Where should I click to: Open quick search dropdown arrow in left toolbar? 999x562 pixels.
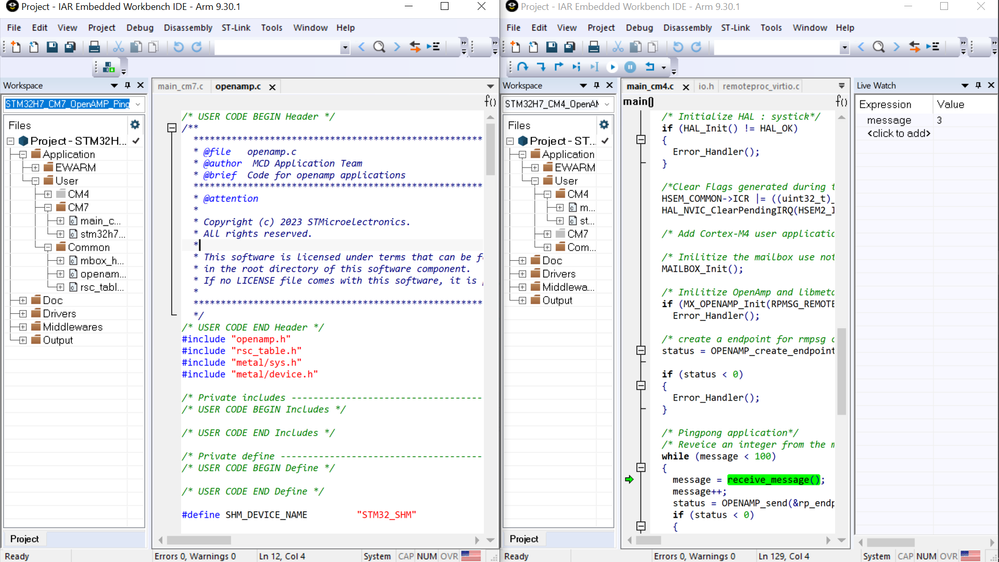pos(345,47)
